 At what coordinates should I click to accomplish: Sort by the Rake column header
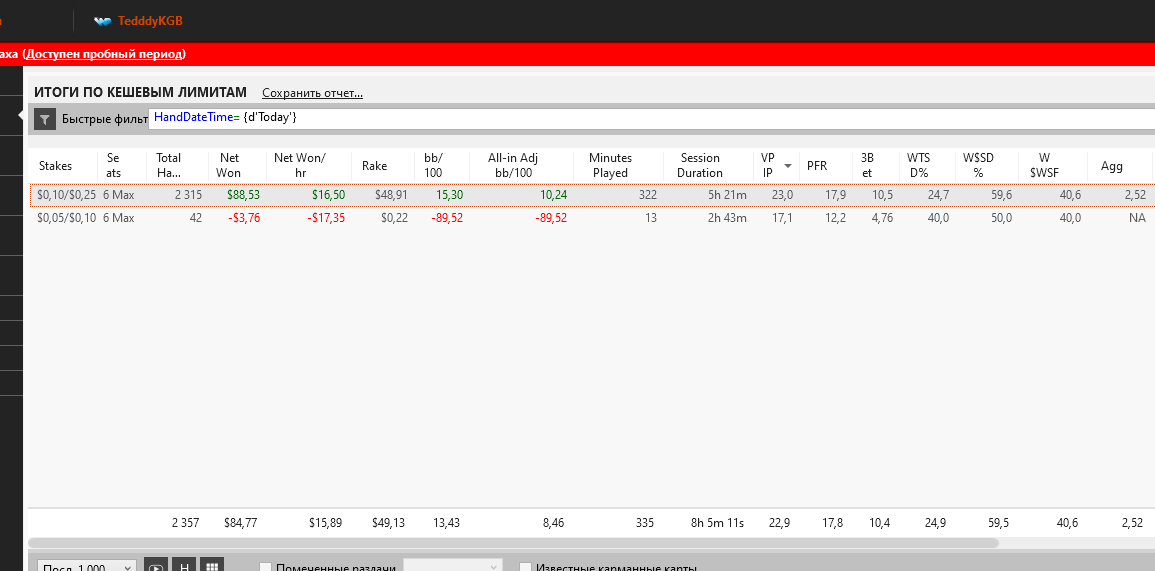pyautogui.click(x=374, y=166)
